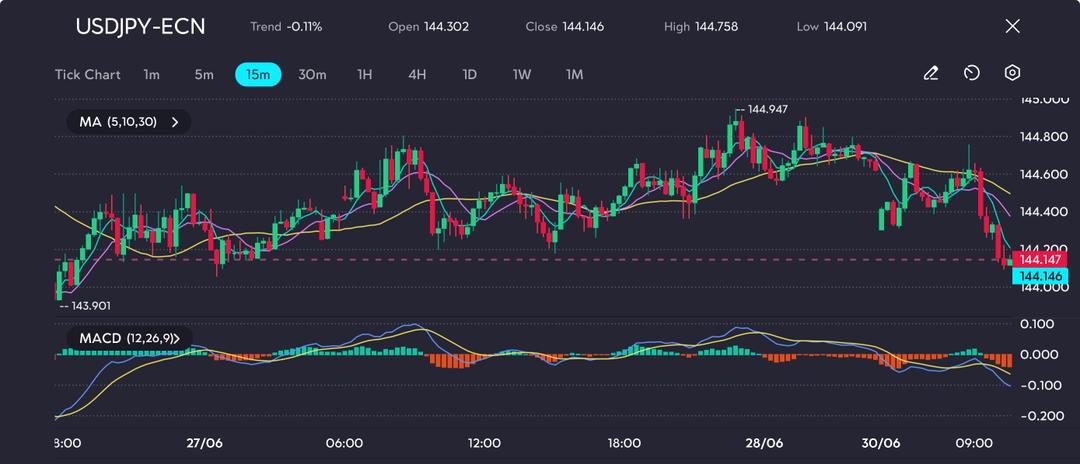Click the highlighted 15m timeframe

pyautogui.click(x=258, y=75)
